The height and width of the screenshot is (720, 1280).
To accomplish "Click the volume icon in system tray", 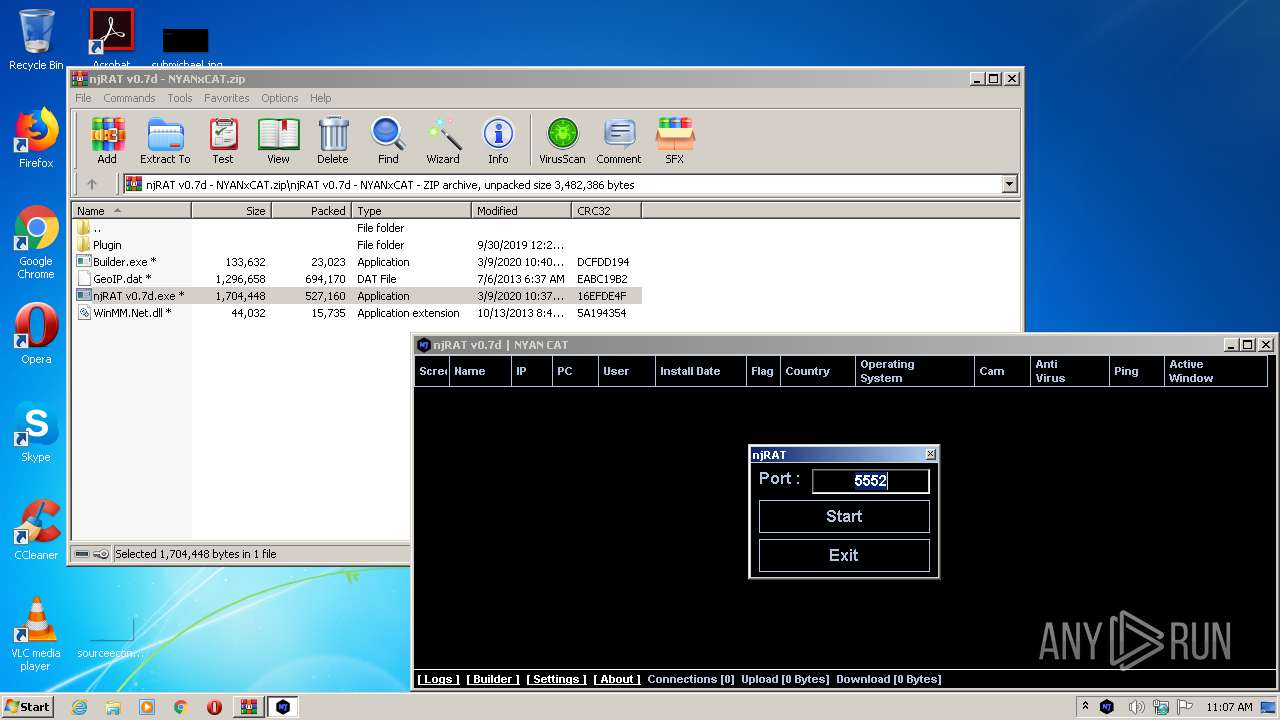I will coord(1135,707).
